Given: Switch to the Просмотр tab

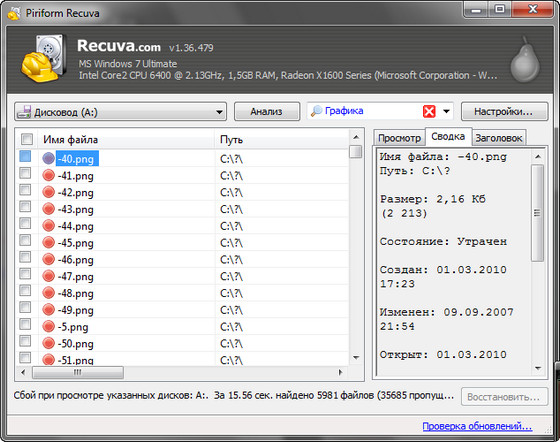Looking at the screenshot, I should [x=399, y=138].
